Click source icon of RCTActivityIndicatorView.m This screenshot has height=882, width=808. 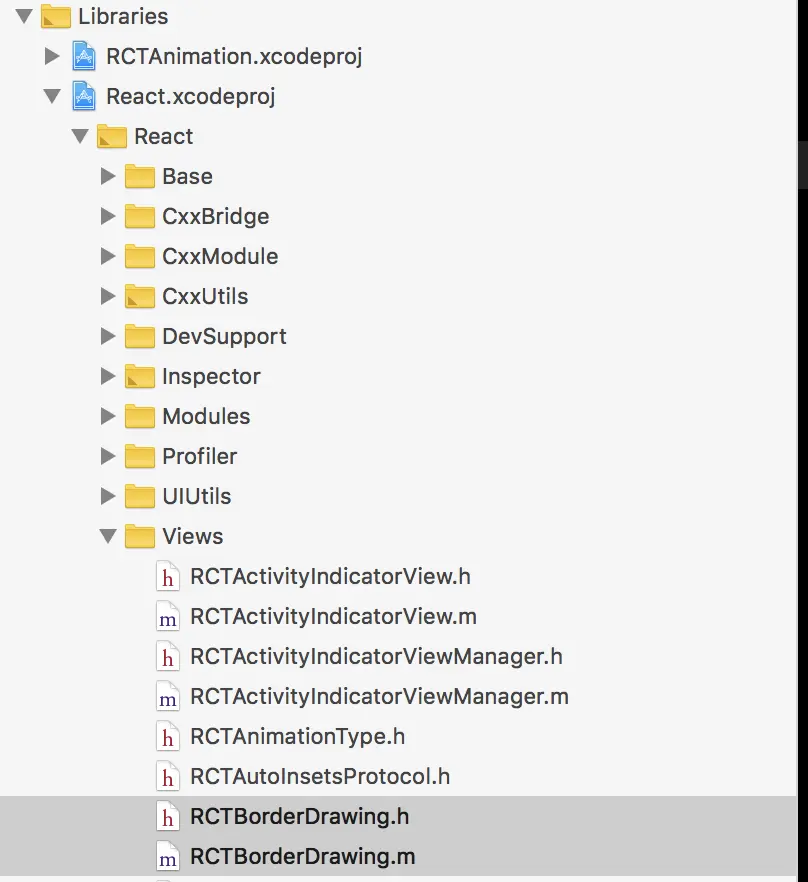168,616
